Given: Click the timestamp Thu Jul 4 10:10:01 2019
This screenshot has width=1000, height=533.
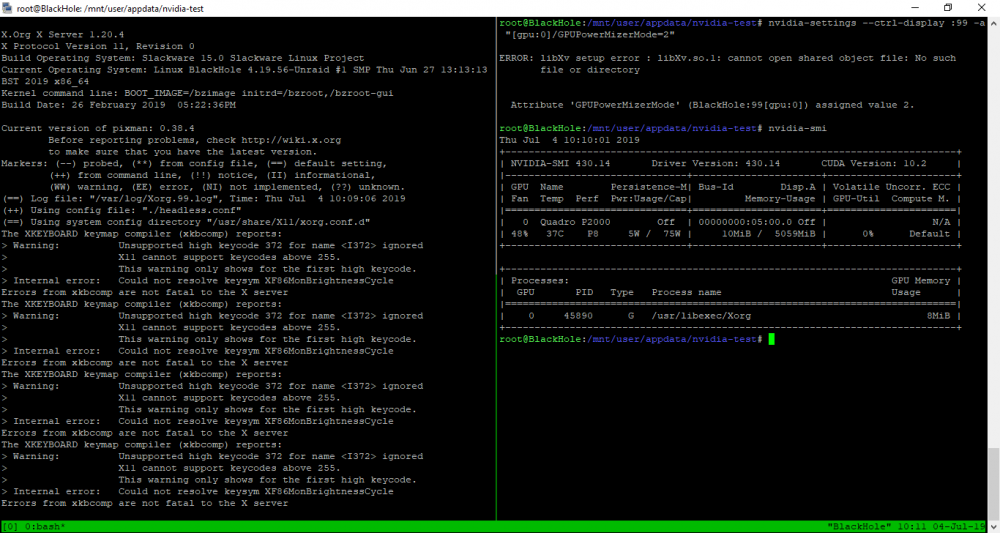Looking at the screenshot, I should click(570, 140).
